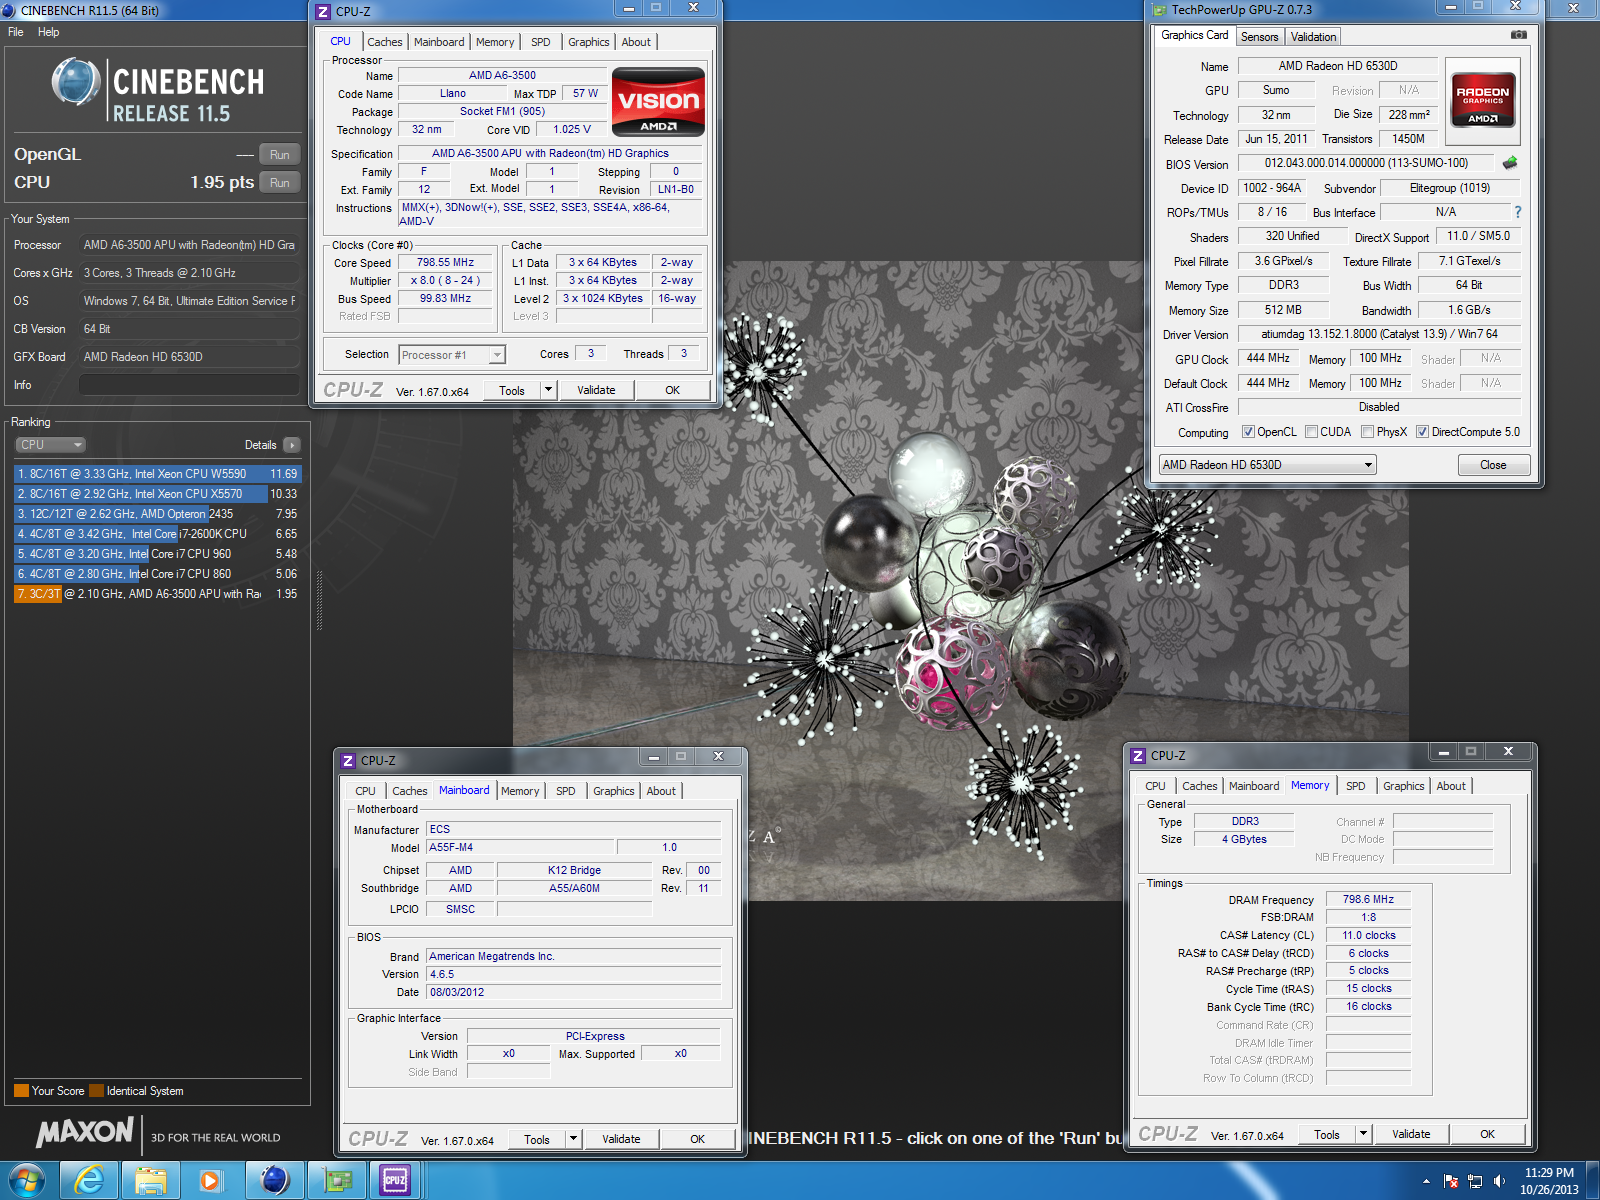
Task: Select ranking row AMD A6-3500 APU
Action: (157, 594)
